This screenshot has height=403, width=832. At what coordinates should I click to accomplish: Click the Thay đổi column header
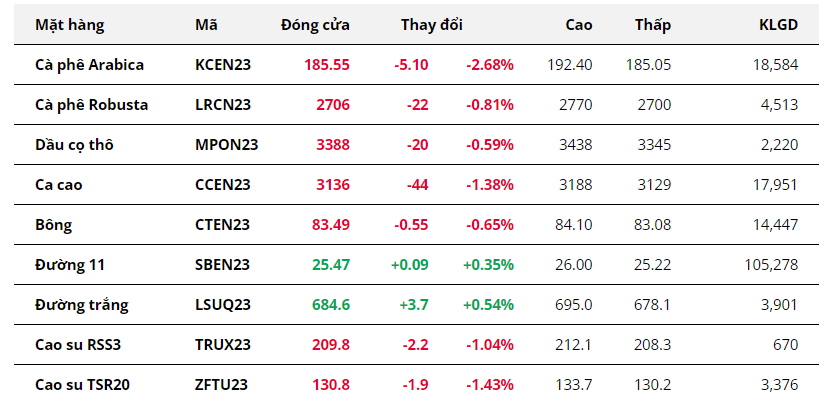(431, 24)
